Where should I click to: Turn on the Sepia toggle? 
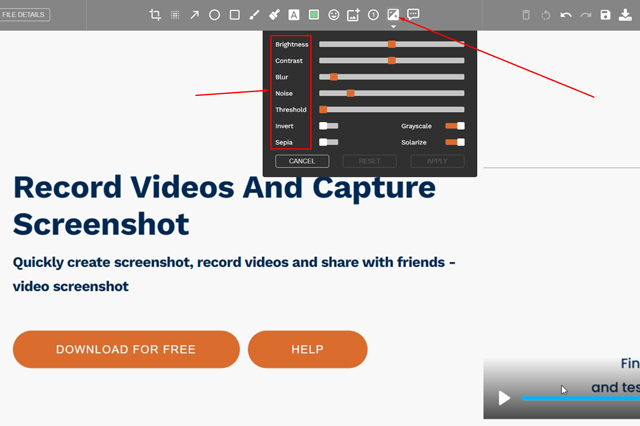tap(328, 142)
